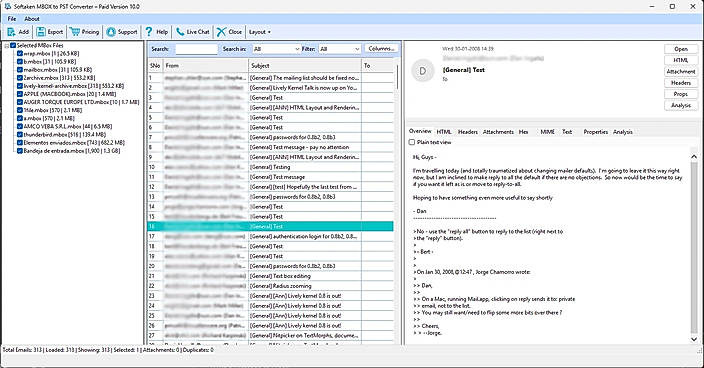Select email 'Test message - pay no attention'
704x368 pixels.
click(x=271, y=147)
